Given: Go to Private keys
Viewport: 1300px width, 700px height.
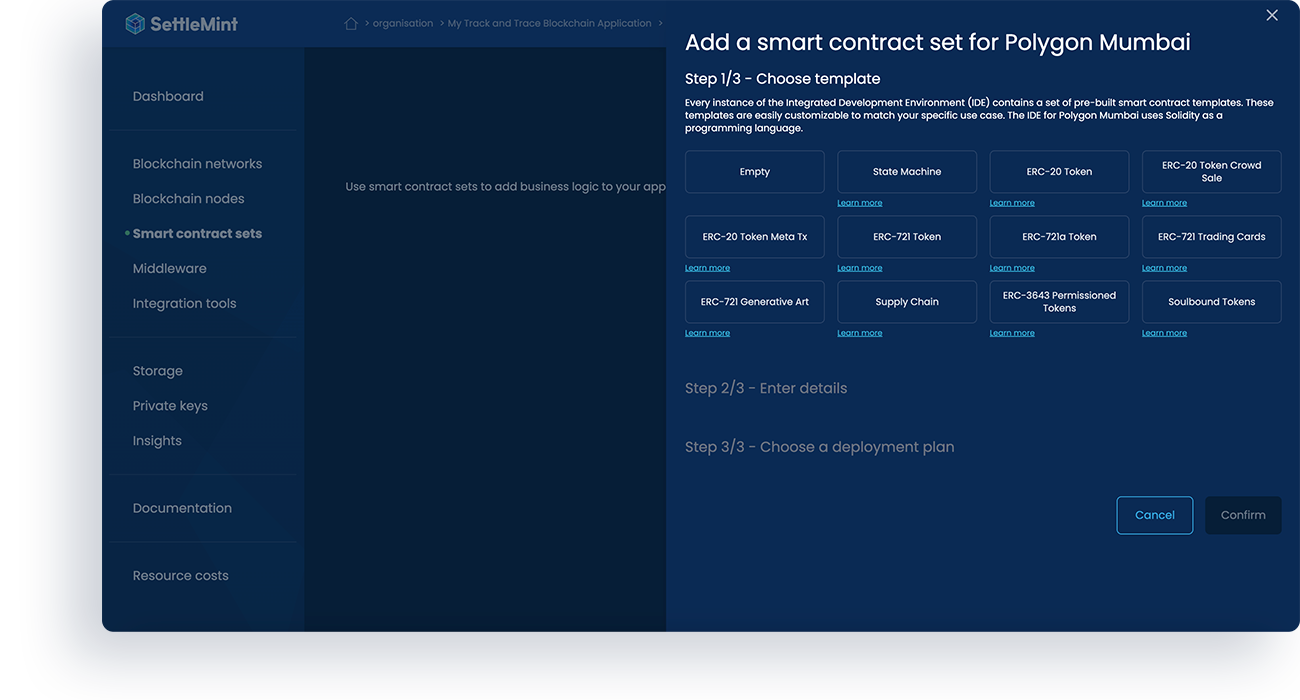Looking at the screenshot, I should click(170, 405).
